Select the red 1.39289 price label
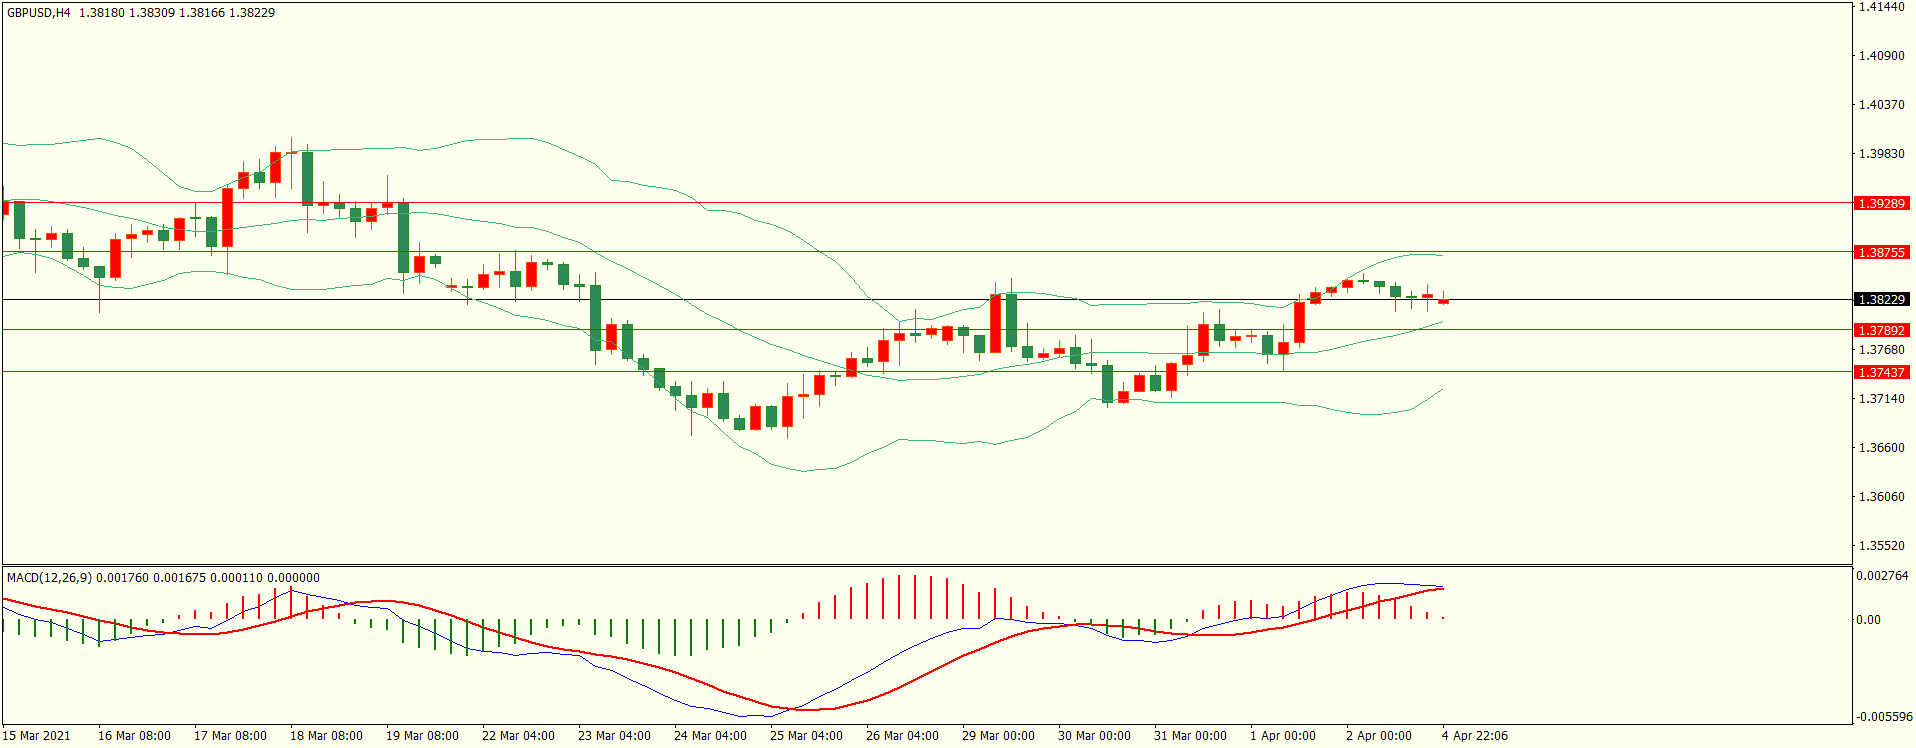This screenshot has width=1916, height=748. [x=1881, y=203]
